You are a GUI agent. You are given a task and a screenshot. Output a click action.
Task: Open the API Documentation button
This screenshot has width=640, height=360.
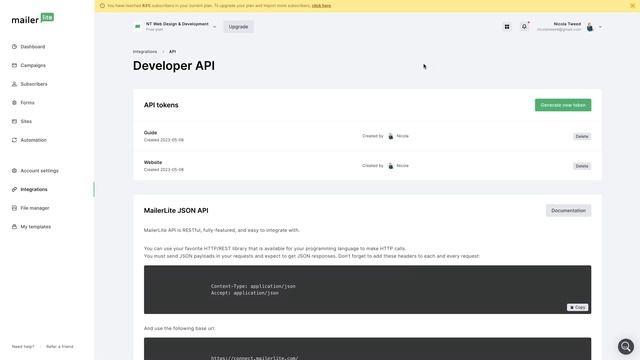point(568,211)
